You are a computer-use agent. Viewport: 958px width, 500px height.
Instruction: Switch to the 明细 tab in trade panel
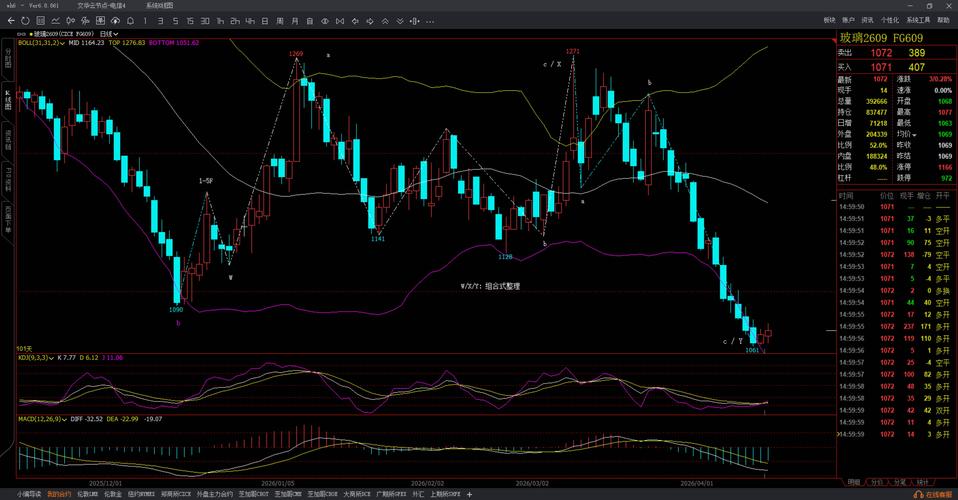click(x=854, y=482)
